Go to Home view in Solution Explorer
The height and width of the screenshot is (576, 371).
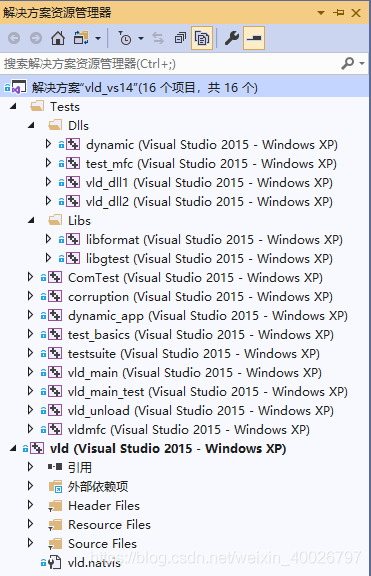(x=58, y=38)
